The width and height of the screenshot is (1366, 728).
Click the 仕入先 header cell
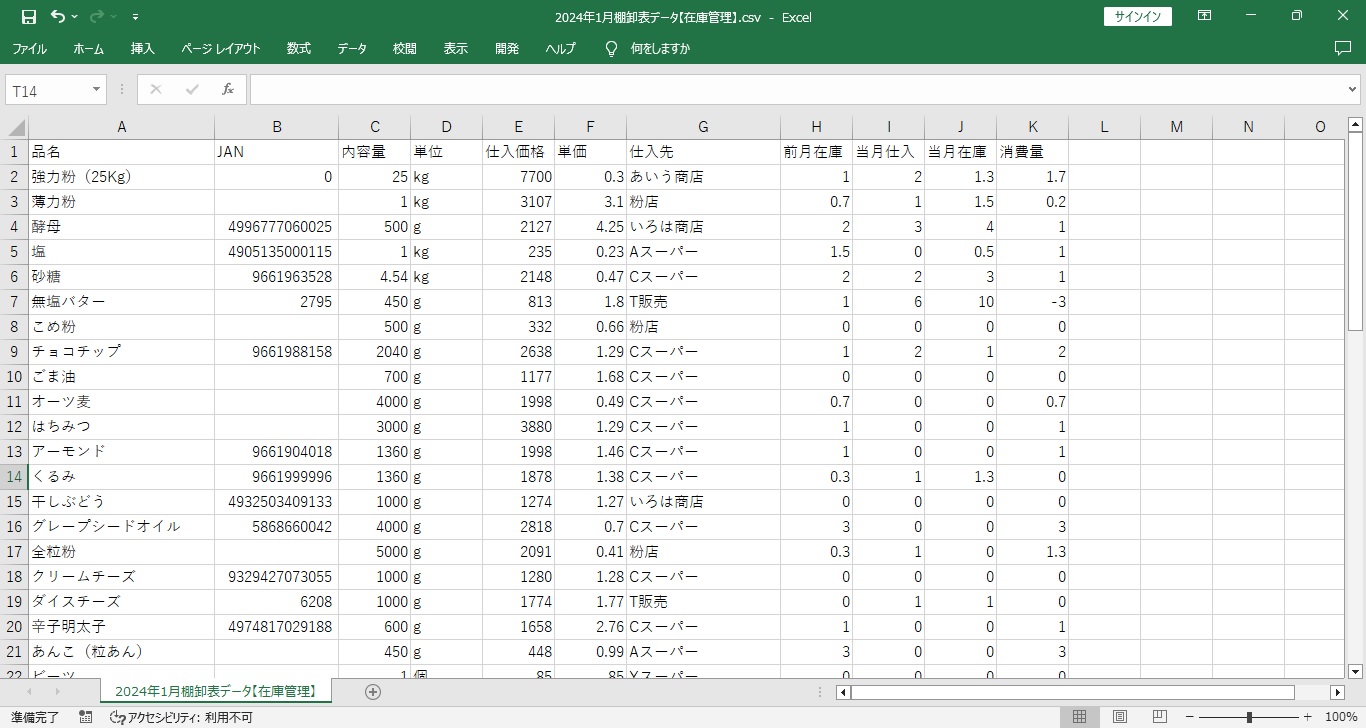[703, 152]
